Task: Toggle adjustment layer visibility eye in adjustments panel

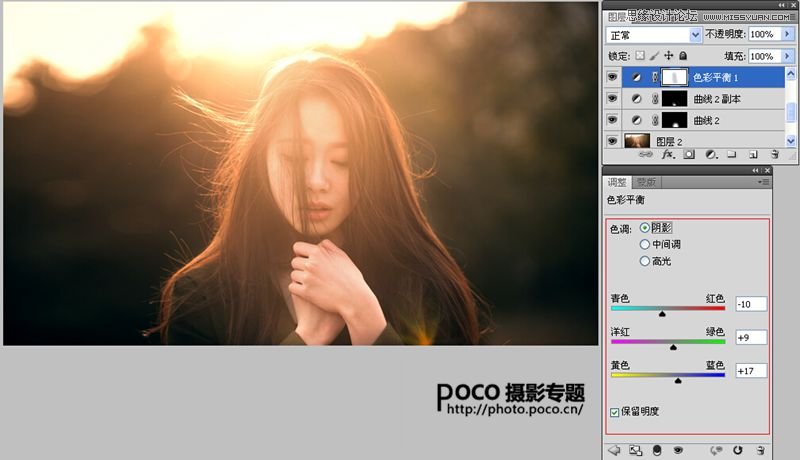Action: (x=678, y=450)
